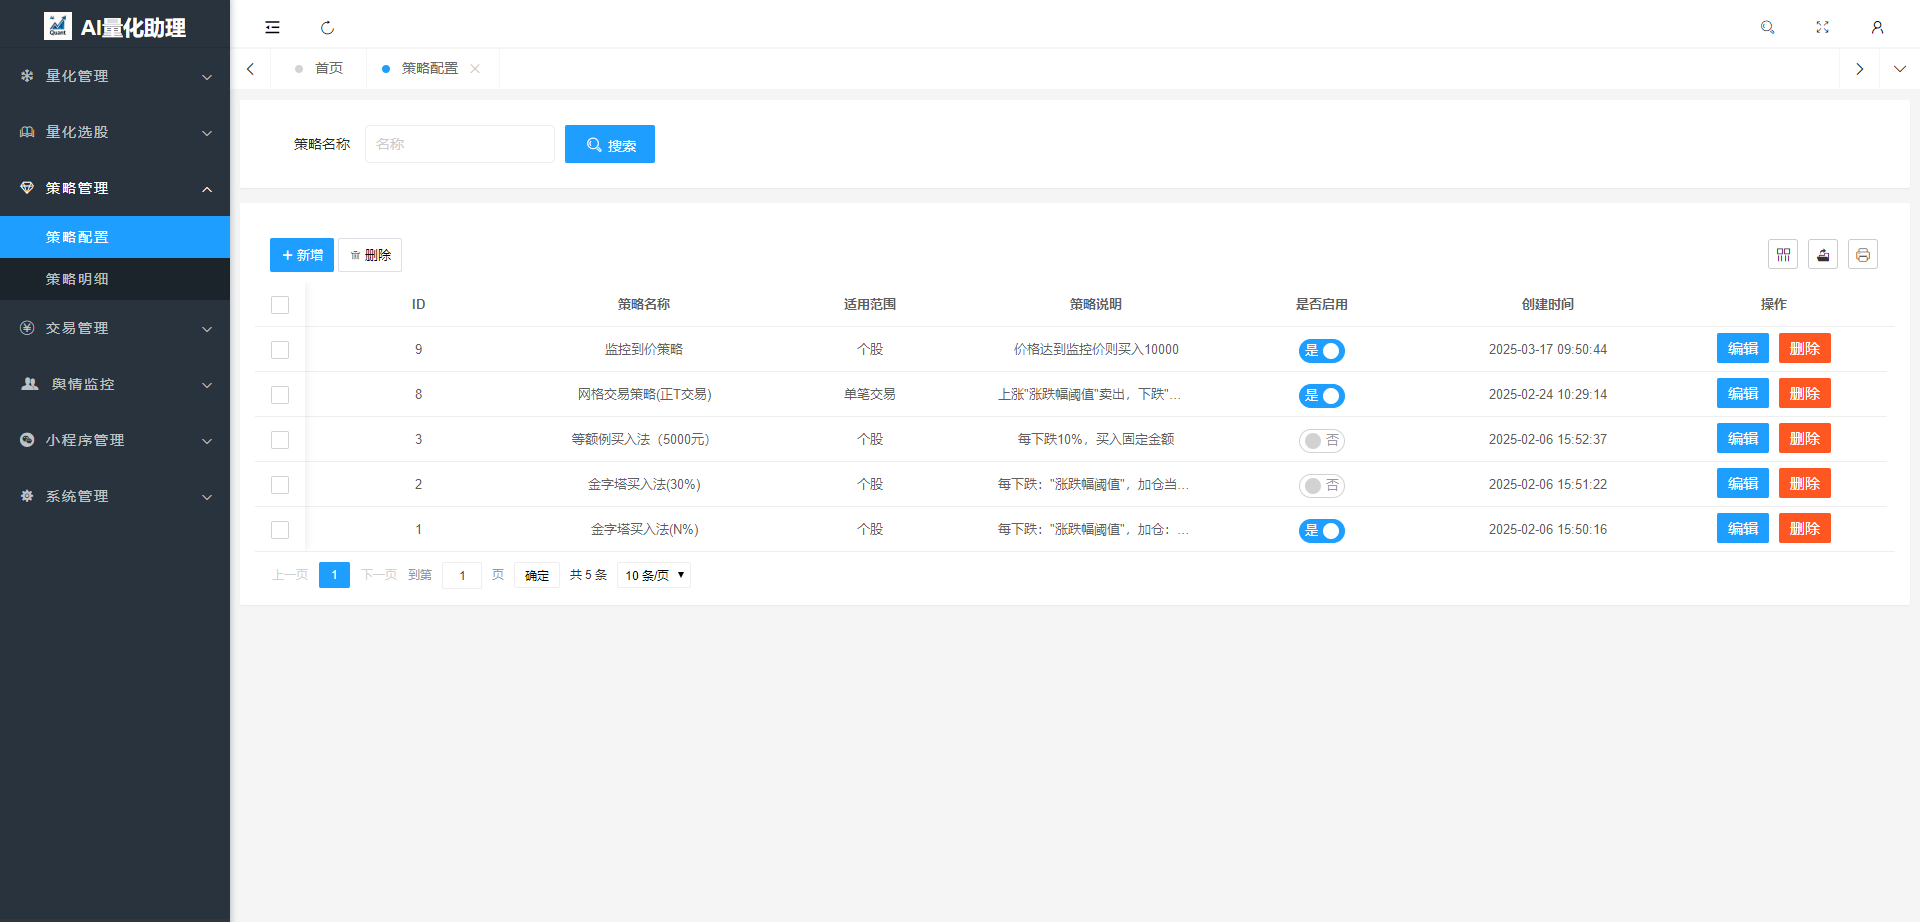Click the print icon above the table
Screen dimensions: 1920x922
(x=1862, y=254)
